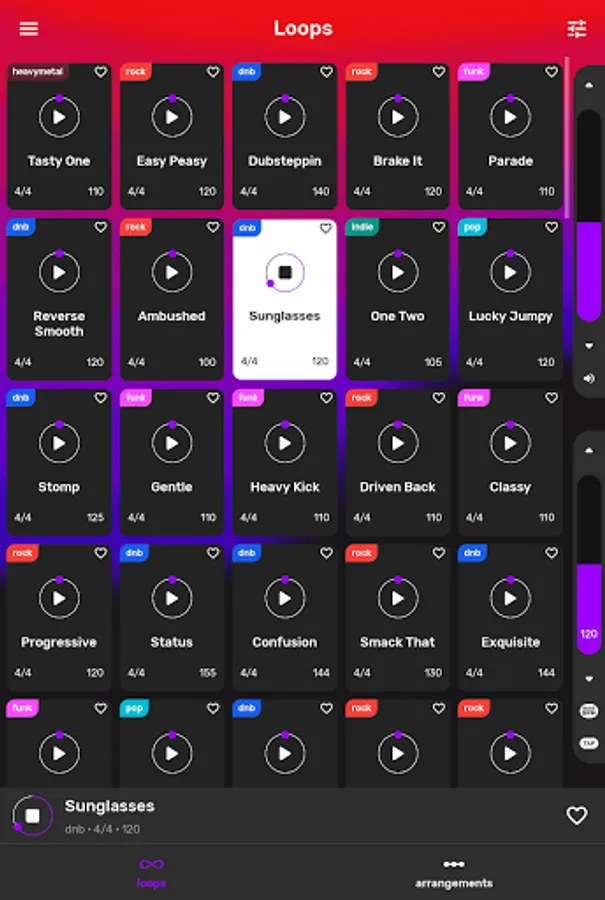Adjust the purple volume slider
Image resolution: width=605 pixels, height=900 pixels.
point(589,216)
